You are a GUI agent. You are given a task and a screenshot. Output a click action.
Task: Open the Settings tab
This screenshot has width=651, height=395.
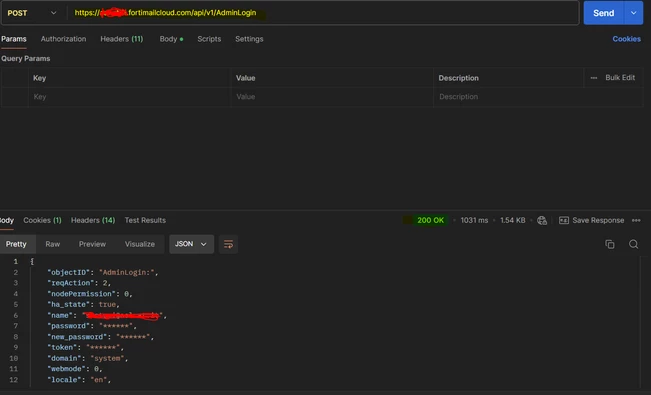(249, 39)
